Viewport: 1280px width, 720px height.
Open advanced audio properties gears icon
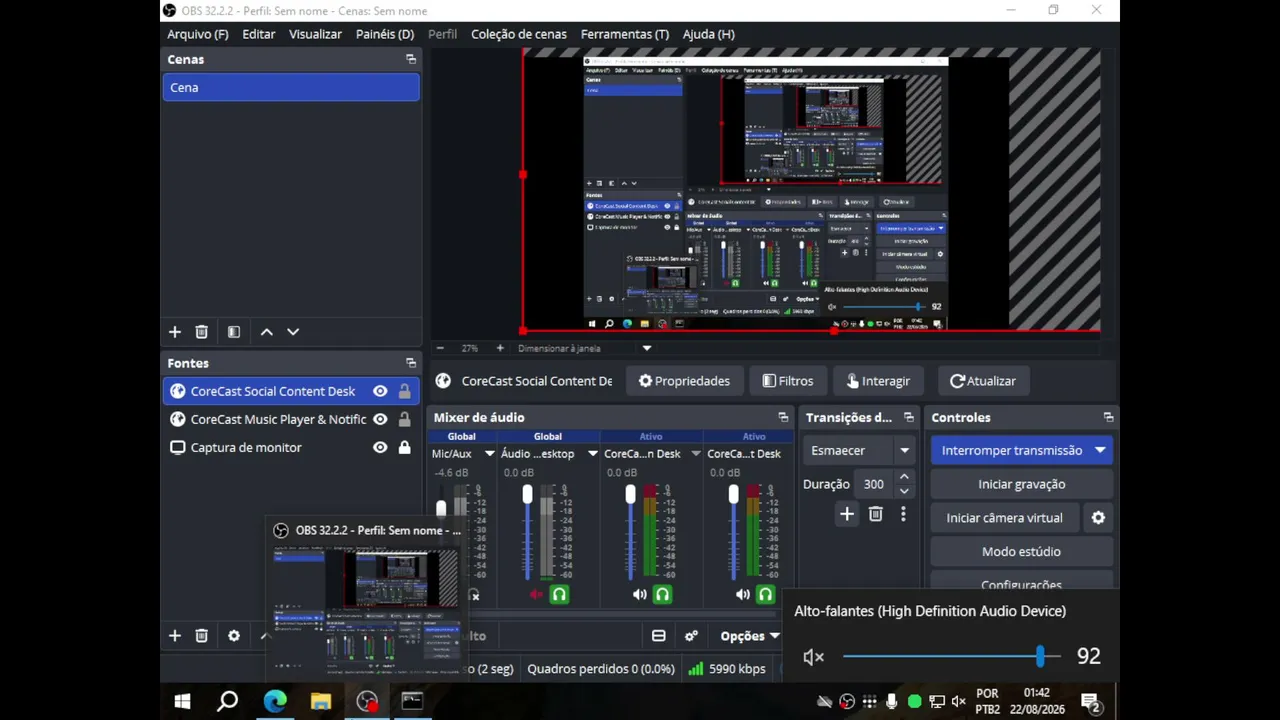(691, 636)
